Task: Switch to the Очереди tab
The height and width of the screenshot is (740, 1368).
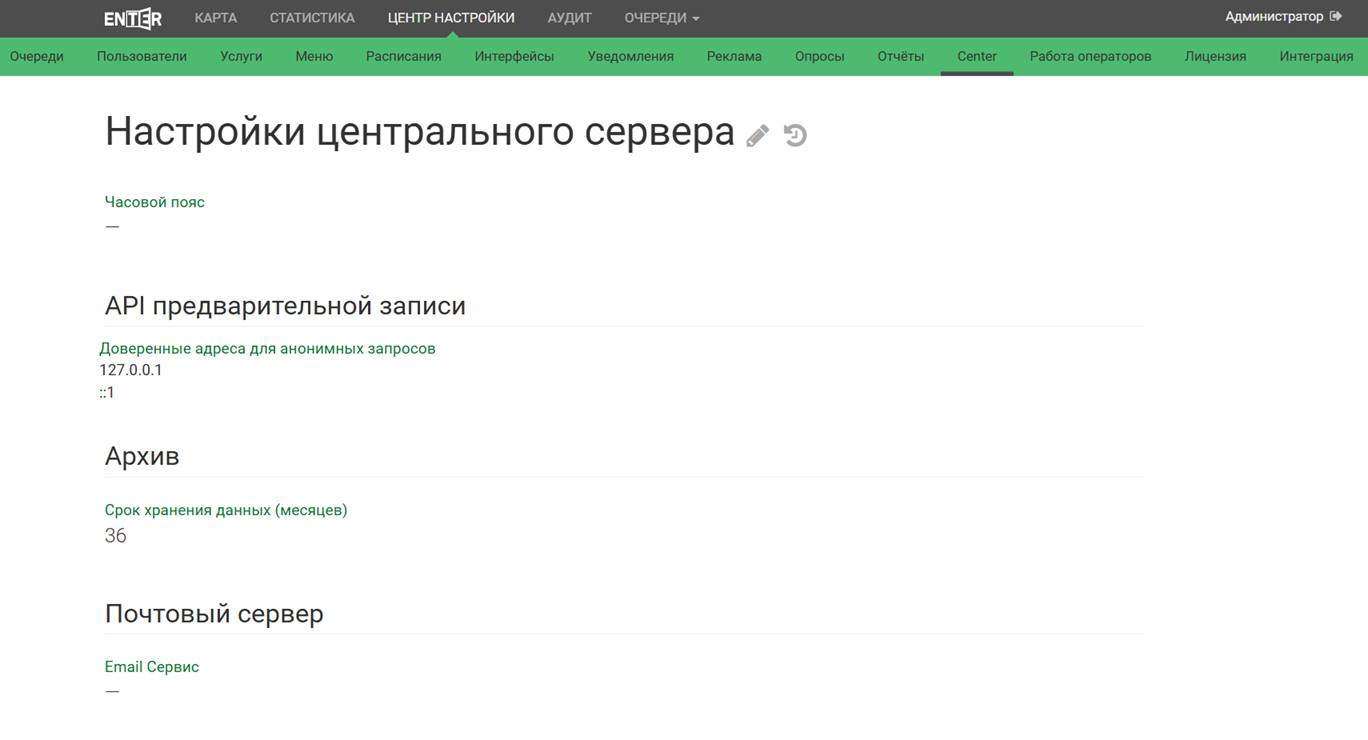Action: point(37,56)
